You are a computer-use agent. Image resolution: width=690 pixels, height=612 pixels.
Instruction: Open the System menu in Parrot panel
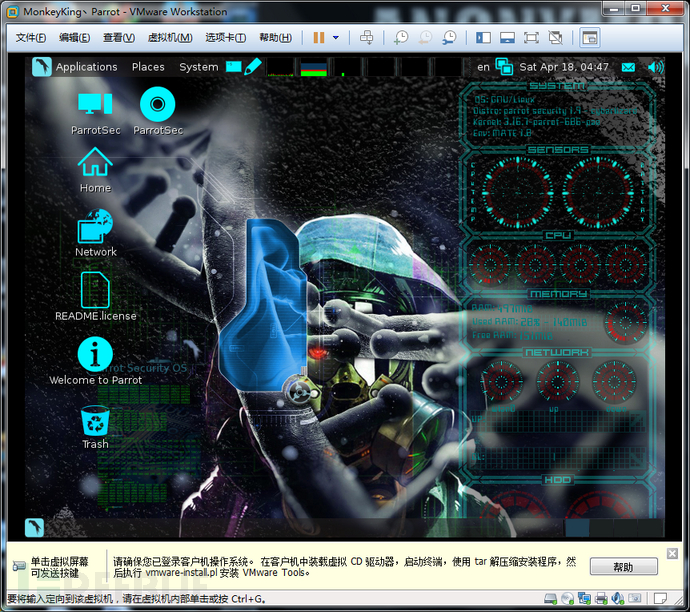(x=198, y=67)
